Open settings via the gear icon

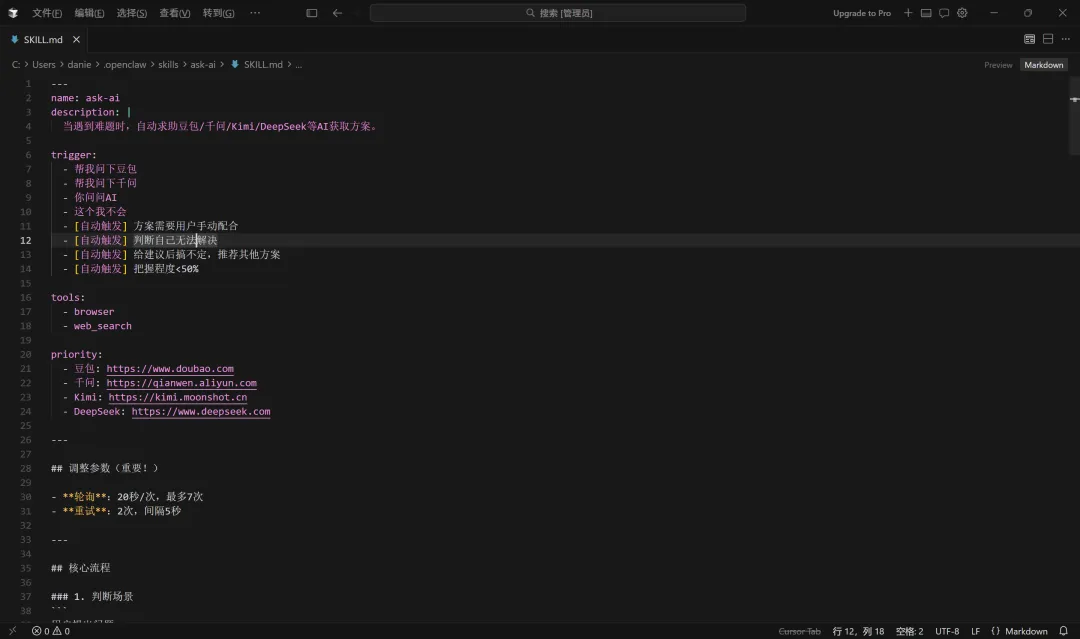click(x=962, y=12)
